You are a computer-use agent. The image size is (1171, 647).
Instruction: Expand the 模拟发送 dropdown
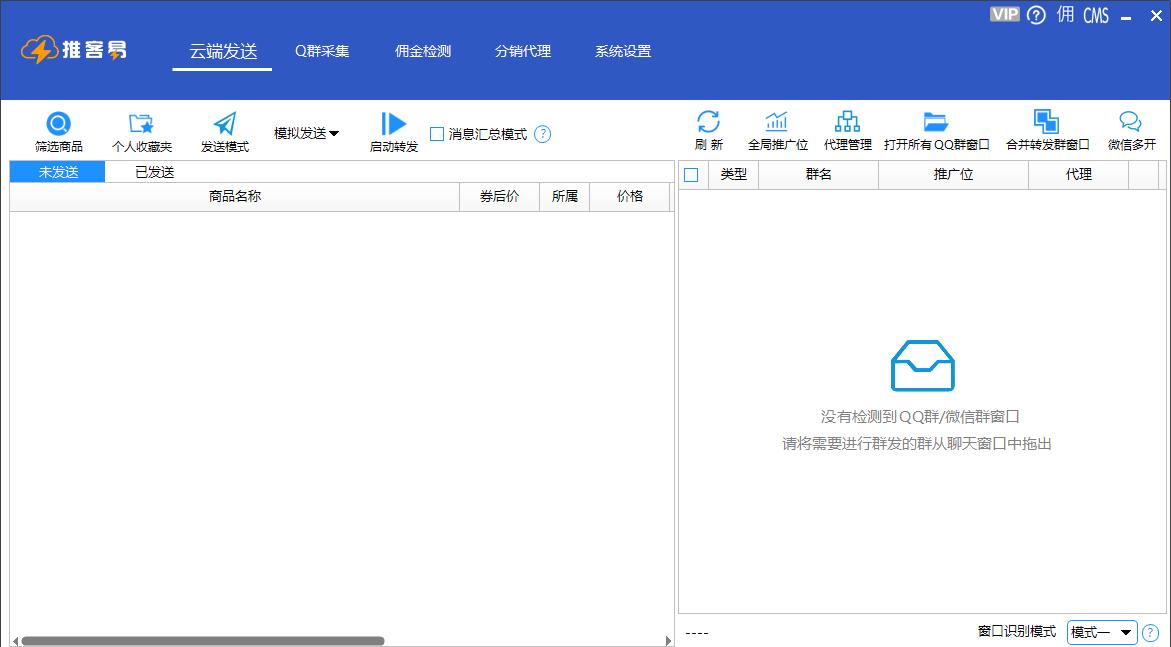point(306,133)
